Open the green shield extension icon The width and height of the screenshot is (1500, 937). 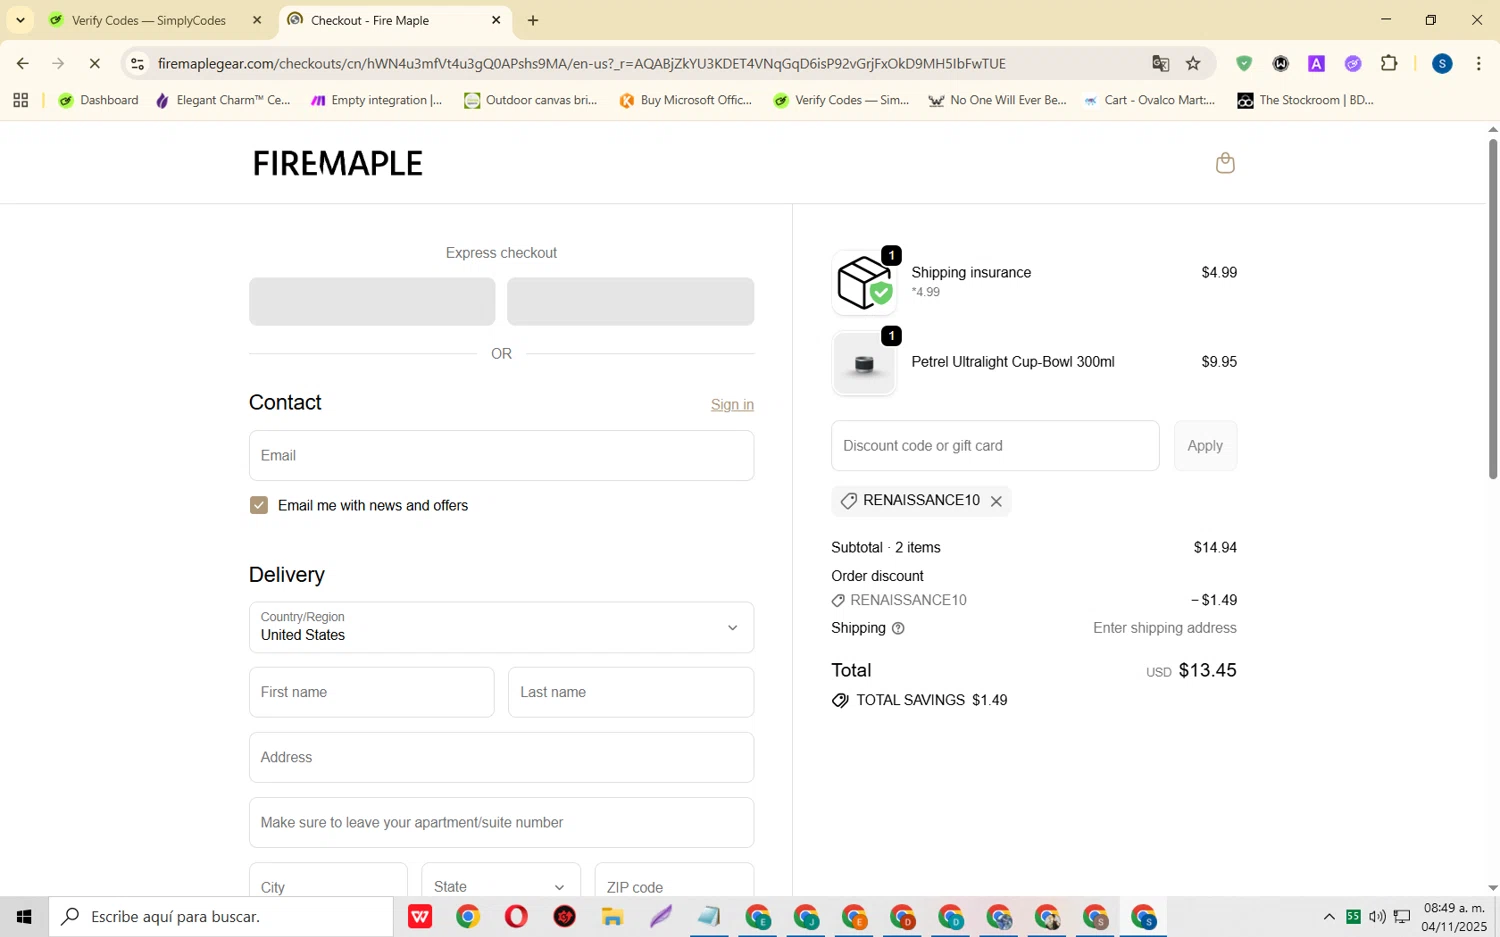click(1244, 63)
